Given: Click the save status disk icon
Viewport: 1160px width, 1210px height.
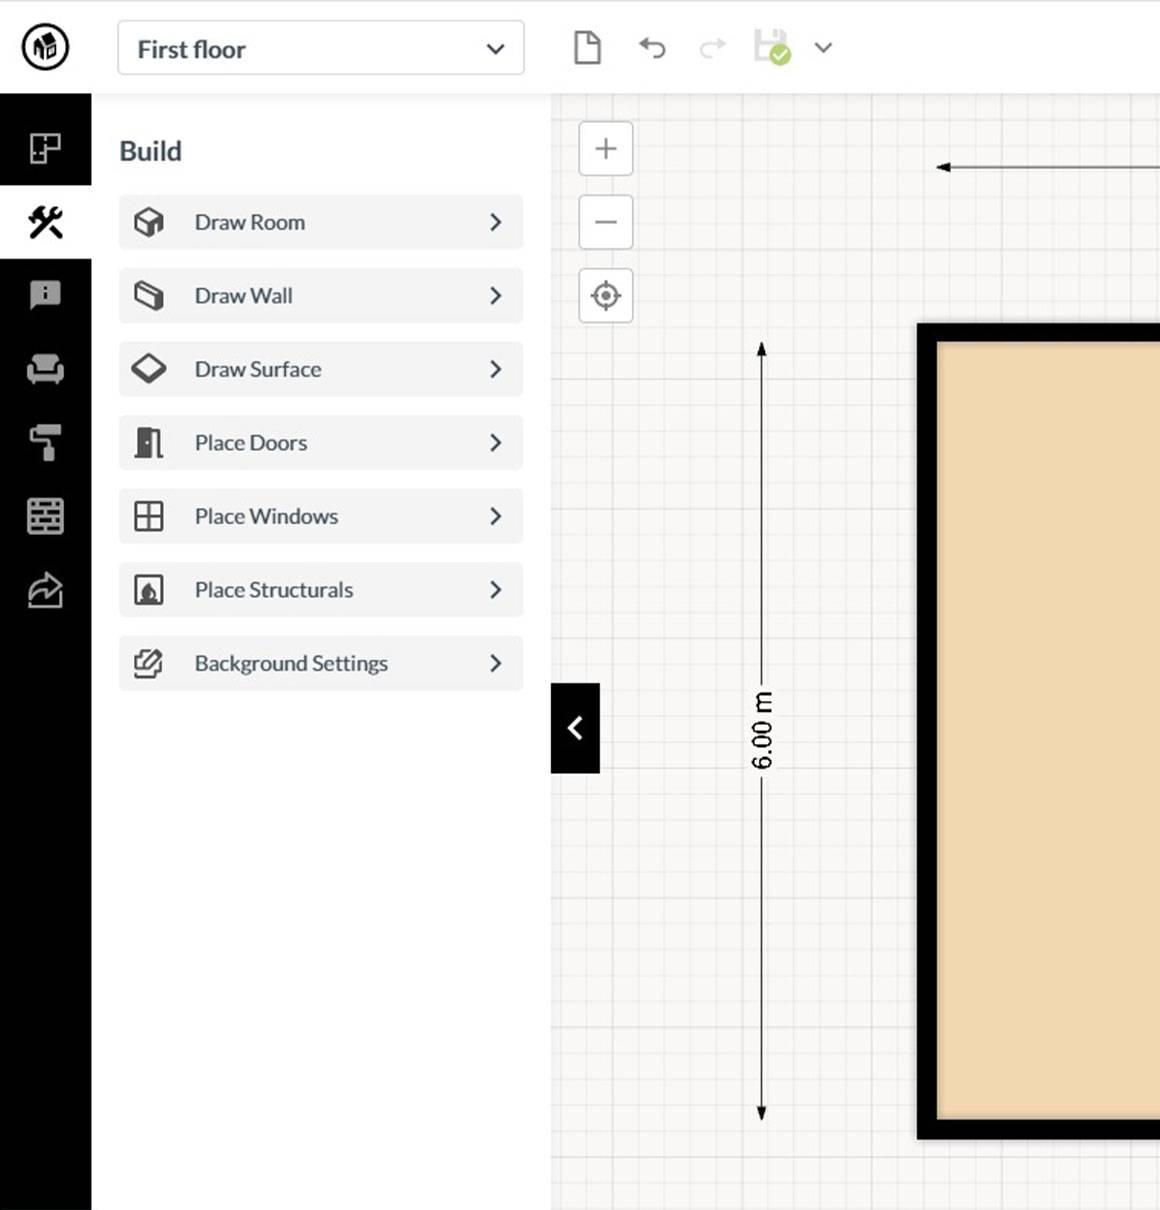Looking at the screenshot, I should 771,48.
